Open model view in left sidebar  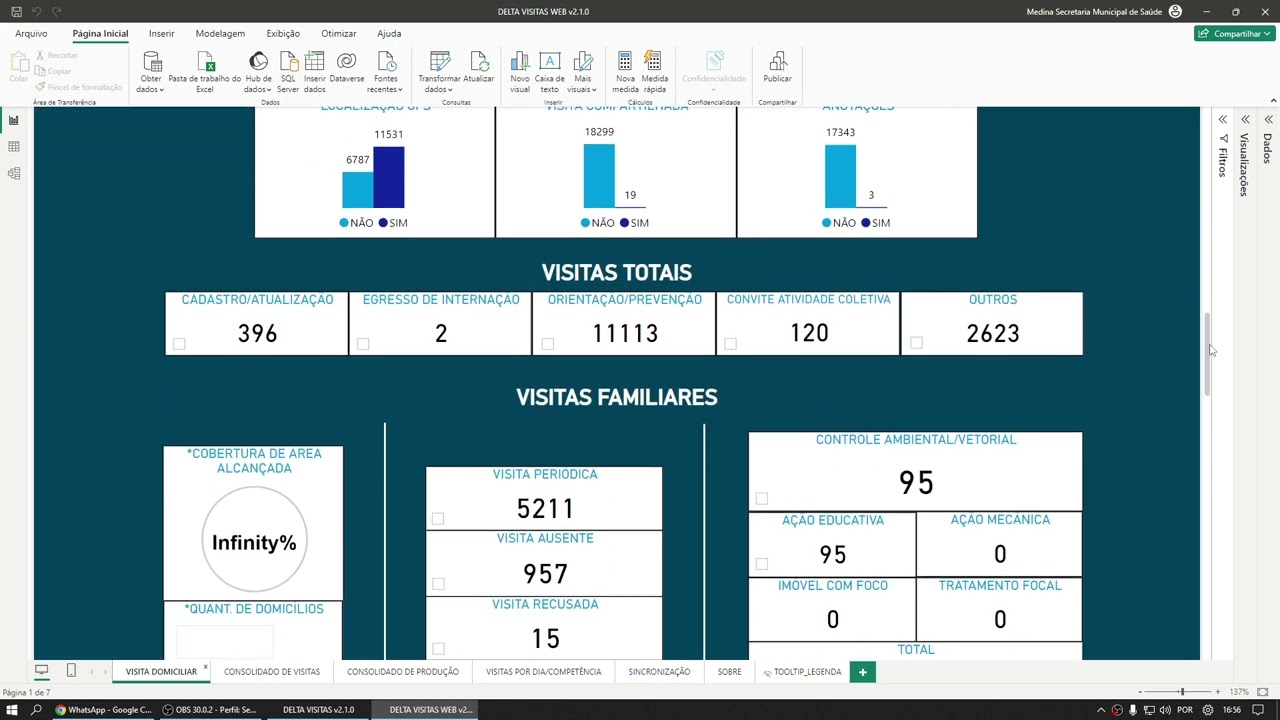(x=14, y=174)
